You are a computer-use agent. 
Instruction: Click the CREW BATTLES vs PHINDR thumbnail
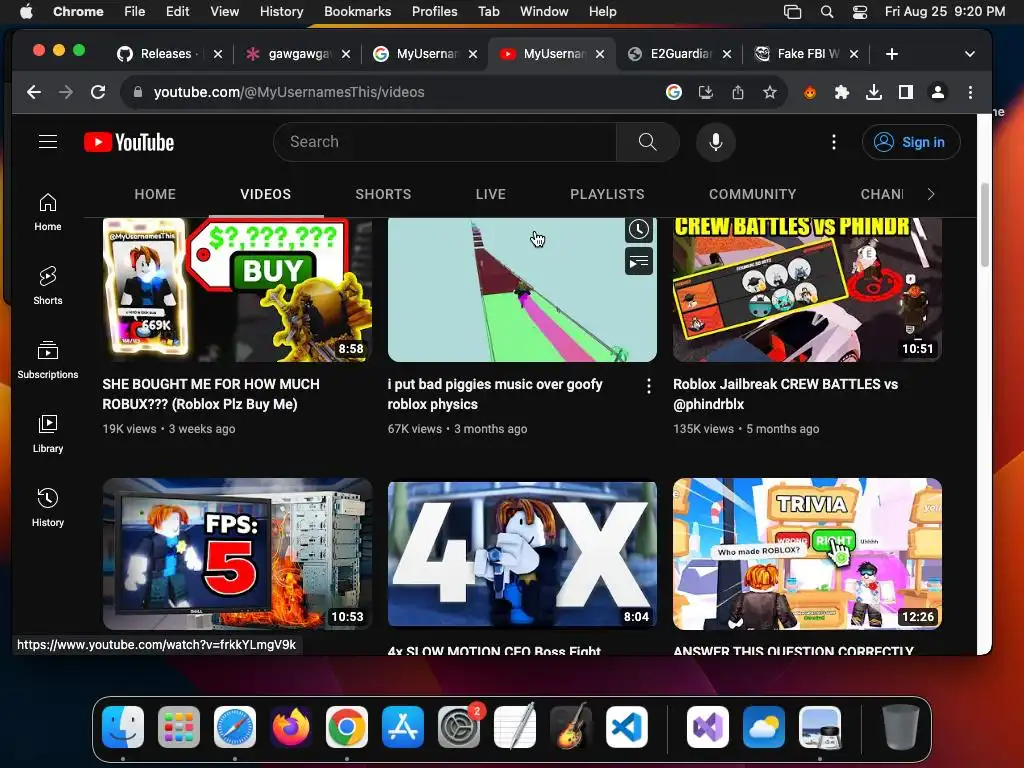pos(807,289)
